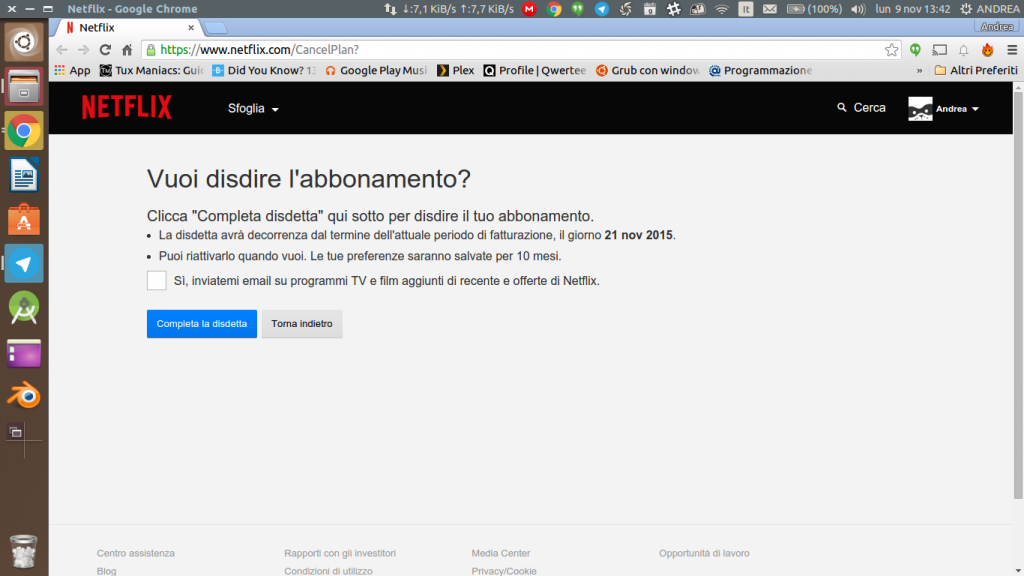1024x576 pixels.
Task: Expand the Andrea account dropdown arrow
Action: coord(975,109)
